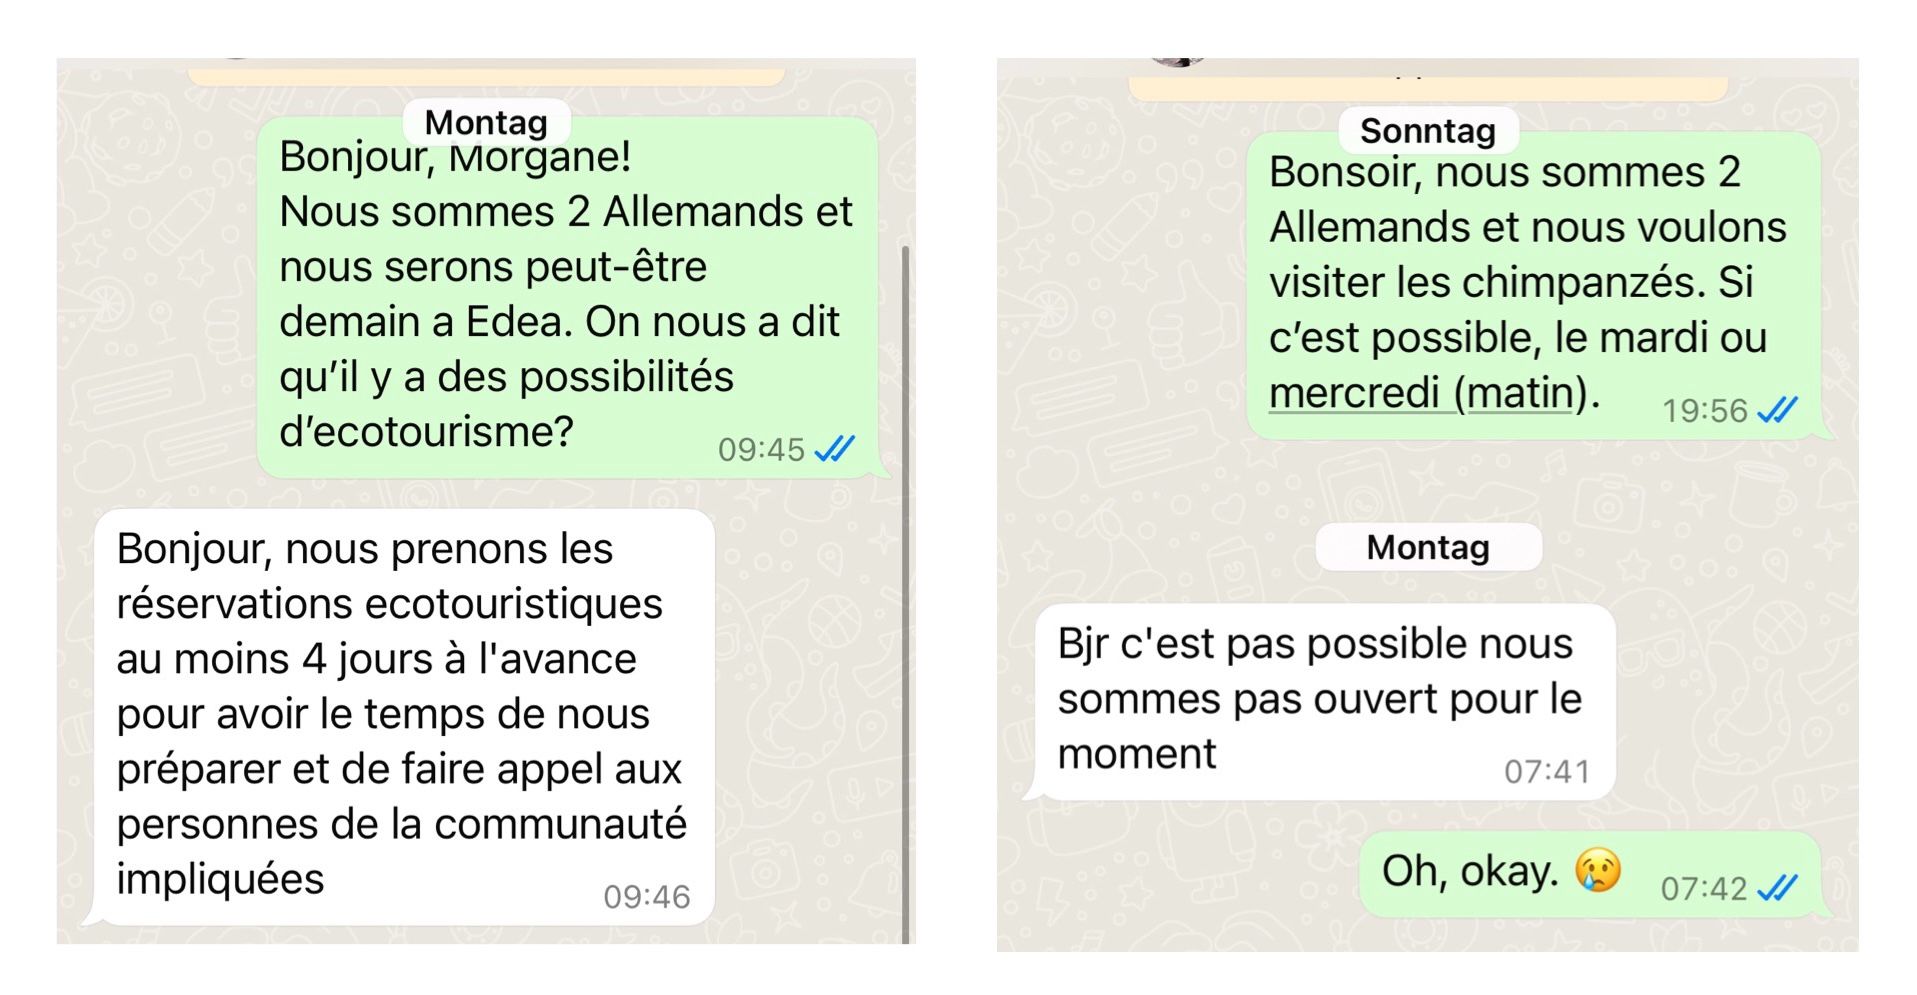
Task: Click the yellow banner atop right chat
Action: [x=1428, y=87]
